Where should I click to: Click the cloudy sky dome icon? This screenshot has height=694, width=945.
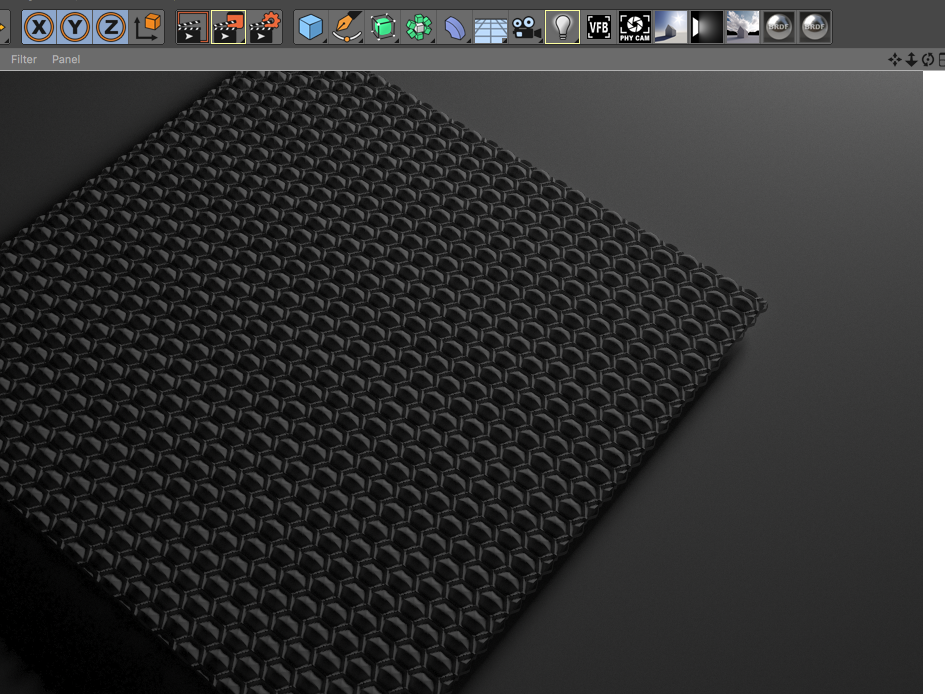click(x=742, y=27)
